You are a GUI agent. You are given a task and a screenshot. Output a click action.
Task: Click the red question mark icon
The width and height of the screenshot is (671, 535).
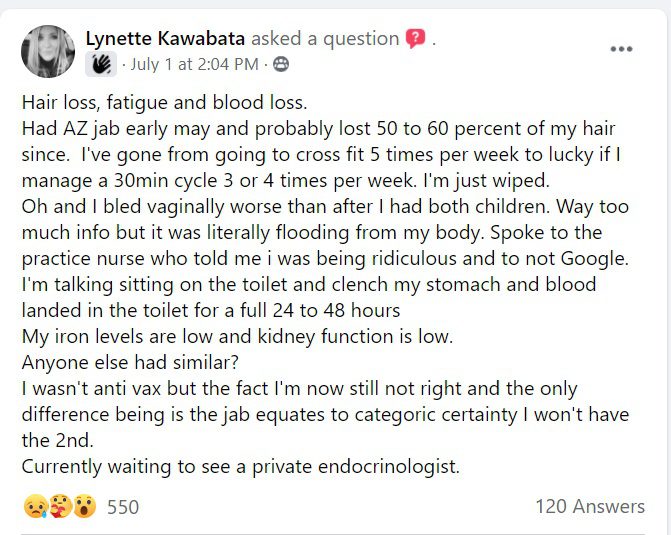(416, 39)
